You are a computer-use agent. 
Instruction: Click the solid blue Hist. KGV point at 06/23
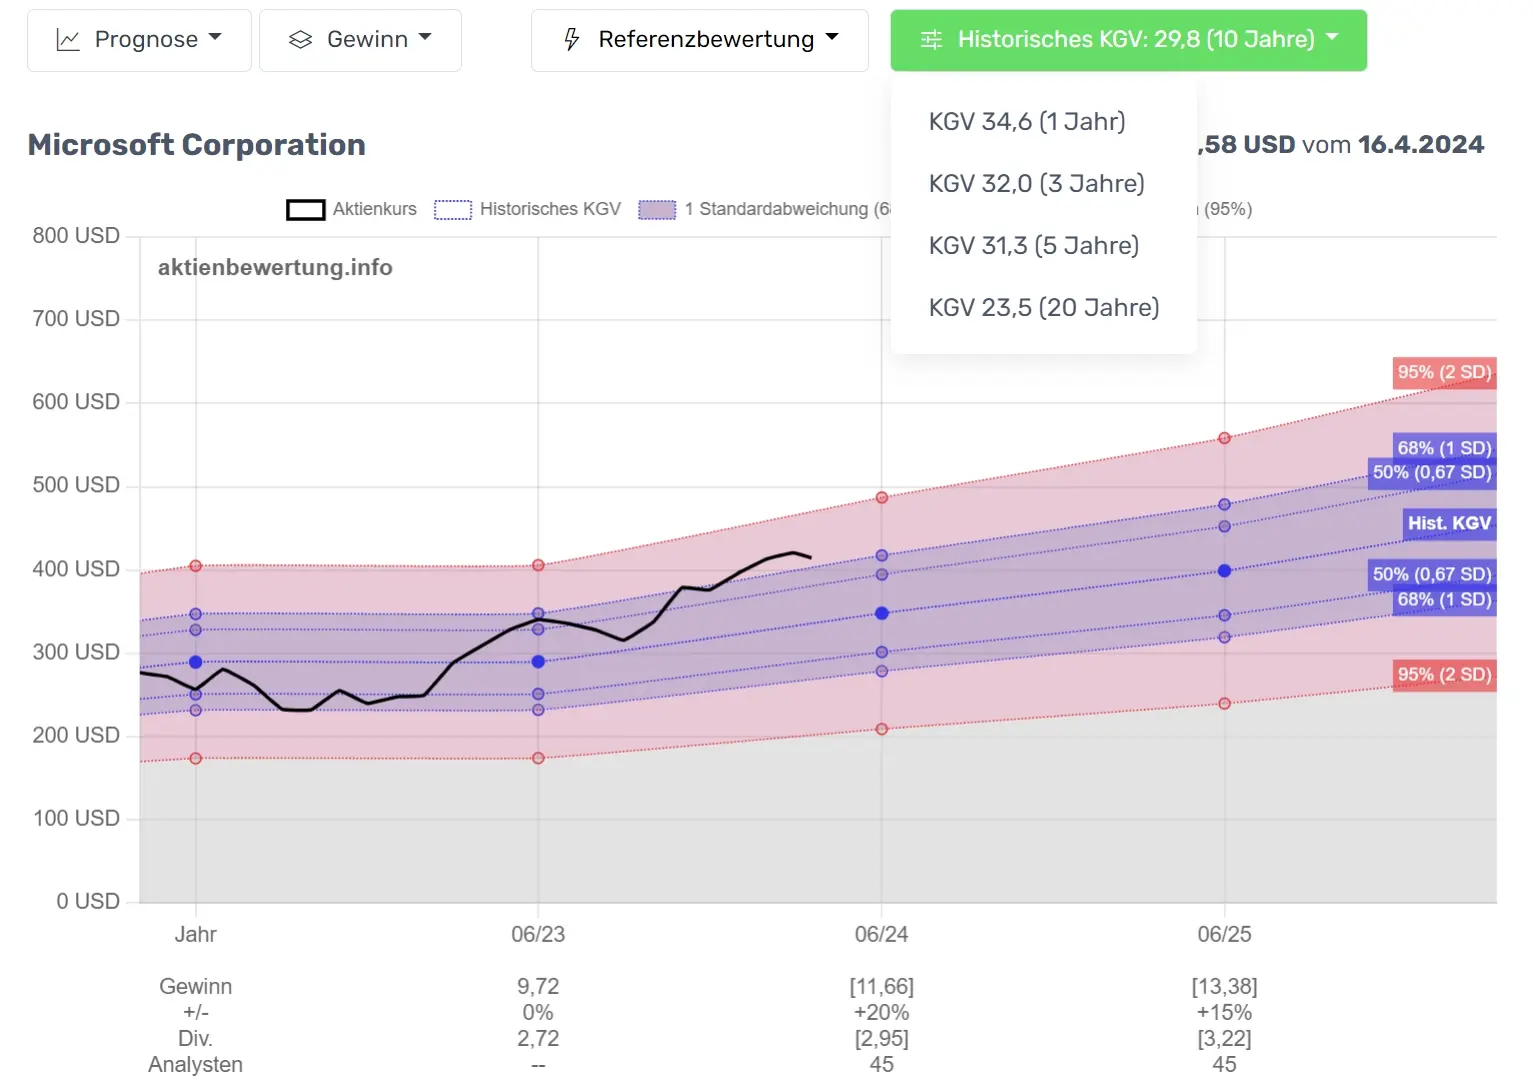pyautogui.click(x=538, y=662)
